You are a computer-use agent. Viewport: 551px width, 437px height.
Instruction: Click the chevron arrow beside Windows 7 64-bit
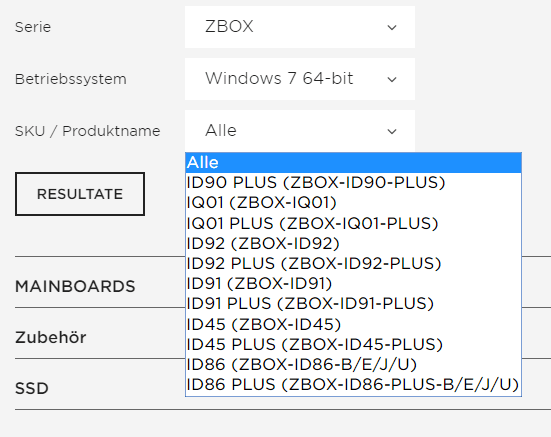(392, 79)
